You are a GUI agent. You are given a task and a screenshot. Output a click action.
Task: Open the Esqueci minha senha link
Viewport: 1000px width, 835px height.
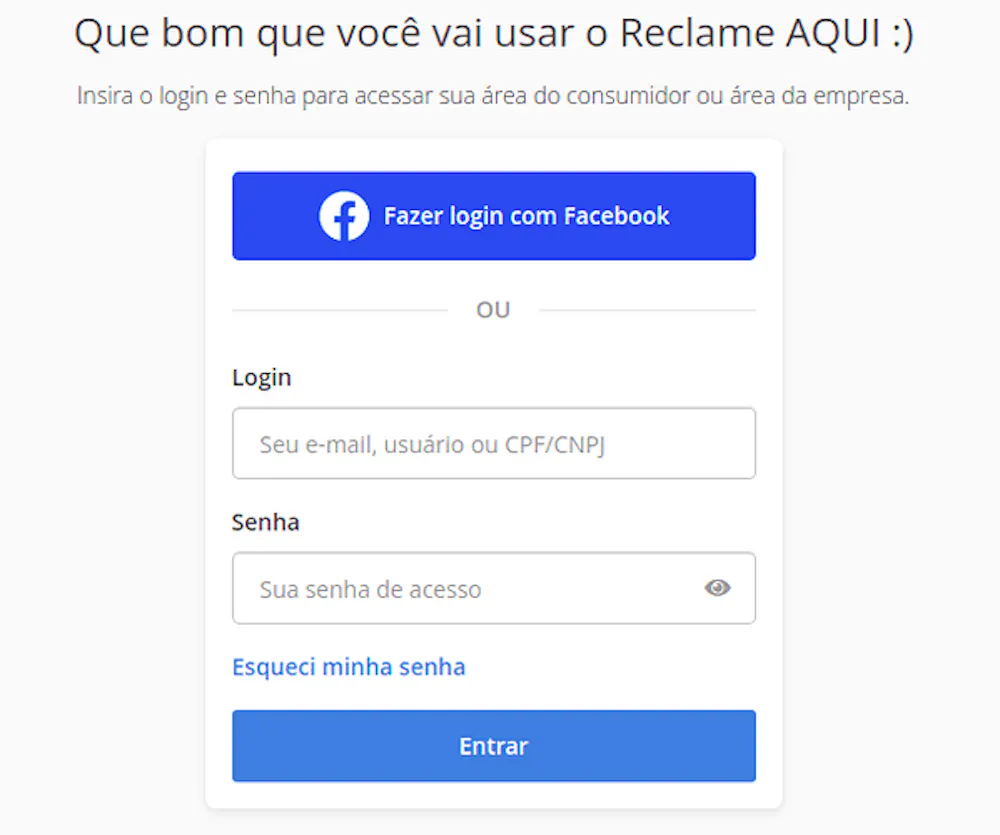click(x=348, y=667)
